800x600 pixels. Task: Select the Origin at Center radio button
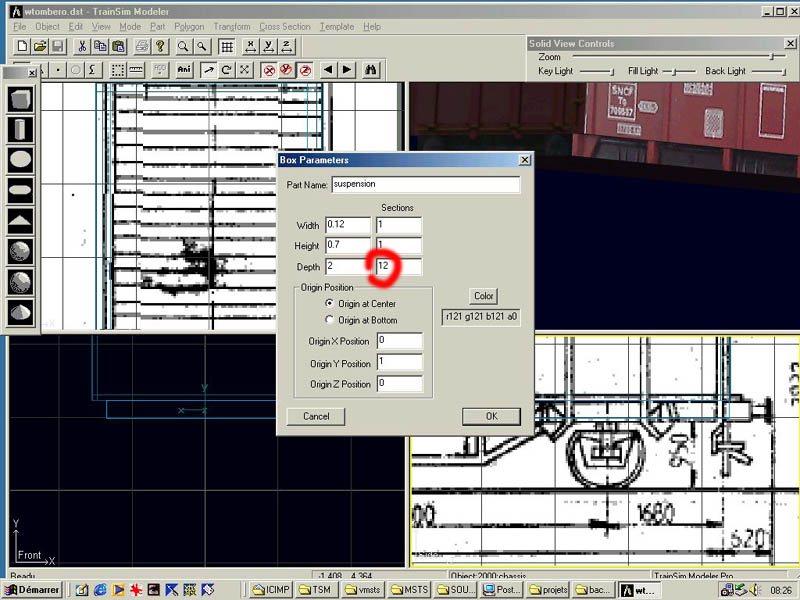331,303
